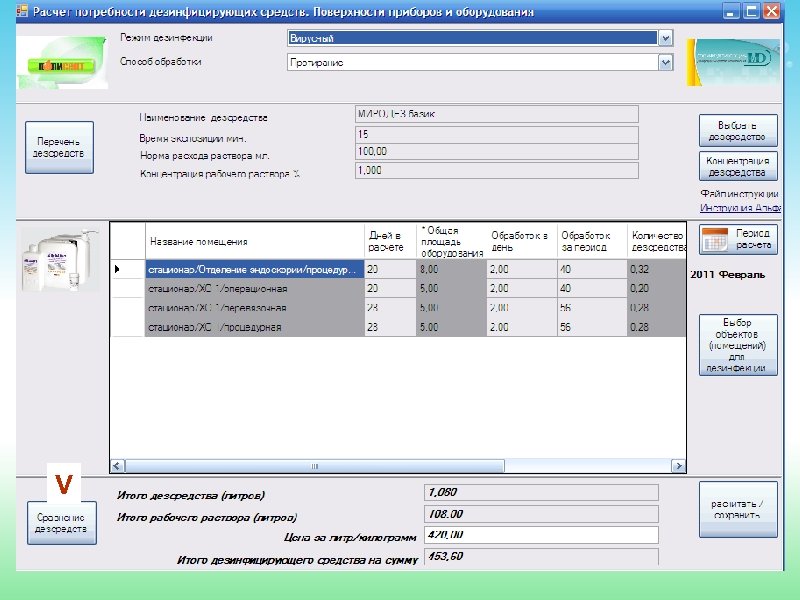The width and height of the screenshot is (800, 600).
Task: Click the horizontal scrollbar right arrow
Action: click(x=679, y=466)
